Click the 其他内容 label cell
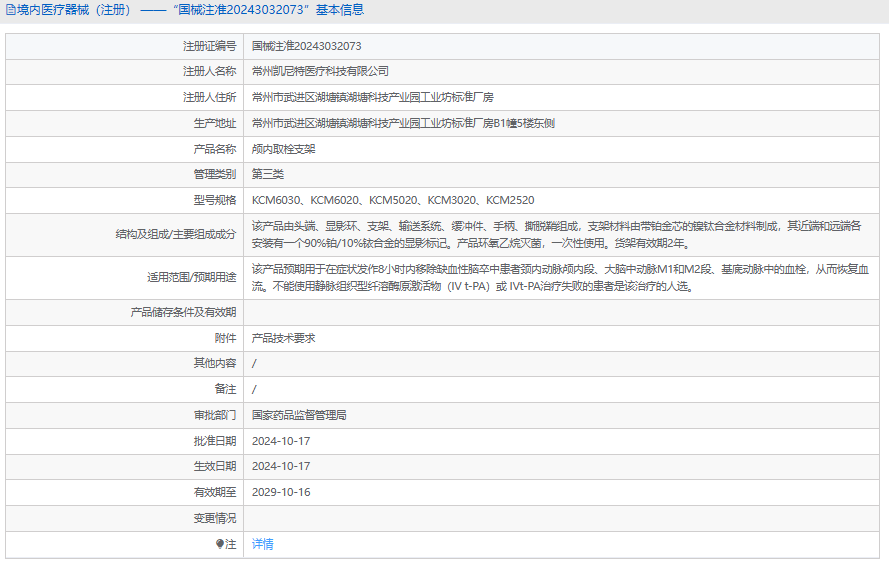Screen dimensions: 889x564 click(x=125, y=363)
